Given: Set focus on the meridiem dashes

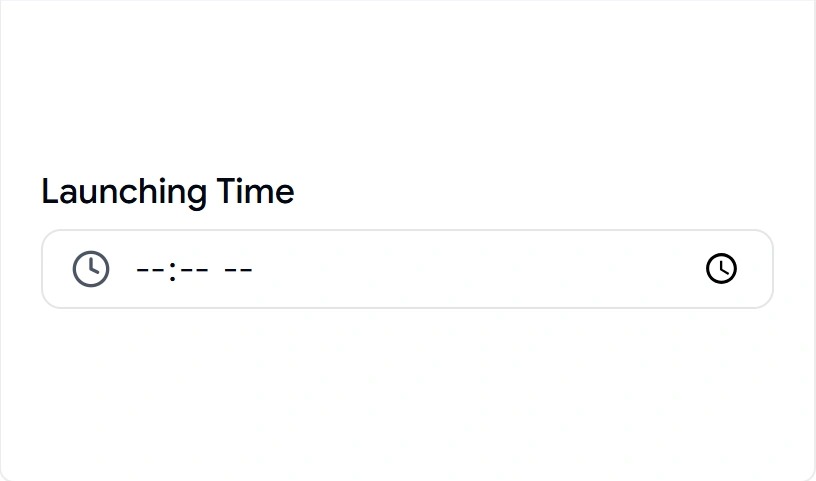Looking at the screenshot, I should 238,270.
